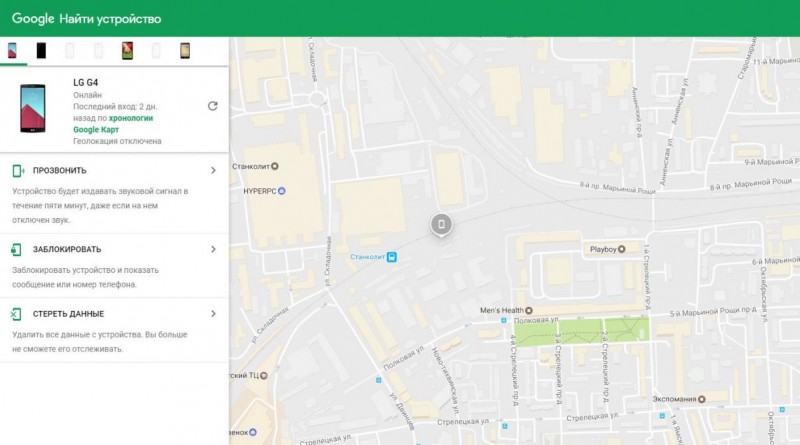The width and height of the screenshot is (800, 445).
Task: Click the ТЦ shopping center marker
Action: (264, 376)
